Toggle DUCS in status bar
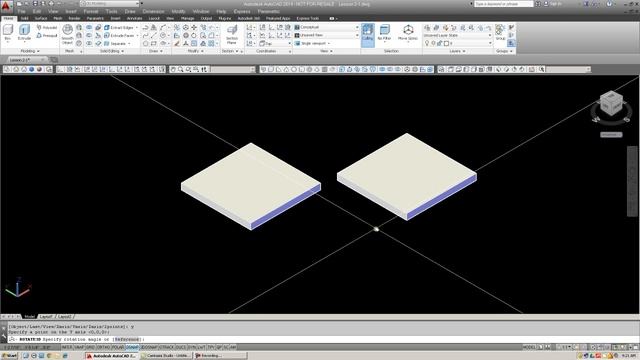 (181, 347)
